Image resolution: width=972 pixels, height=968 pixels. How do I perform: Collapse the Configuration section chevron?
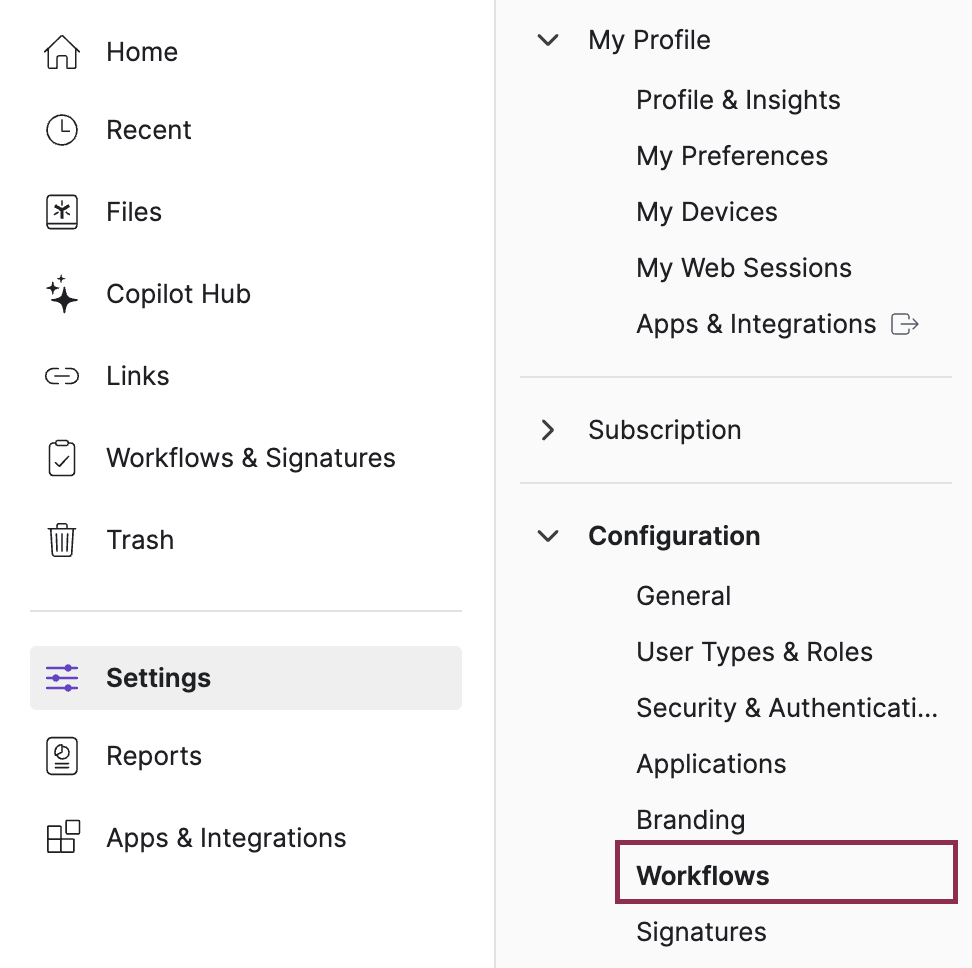pyautogui.click(x=548, y=536)
